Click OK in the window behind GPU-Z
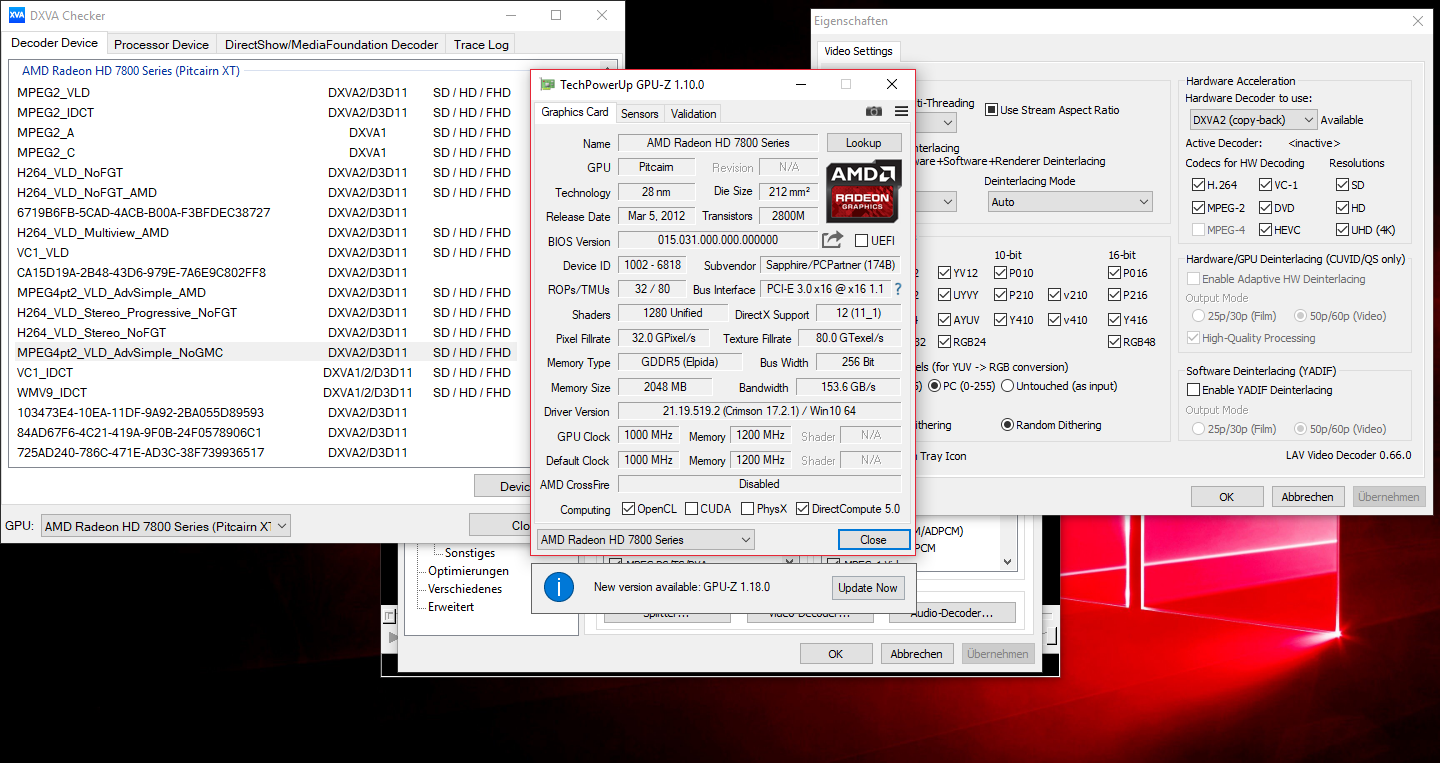1440x763 pixels. pyautogui.click(x=836, y=654)
